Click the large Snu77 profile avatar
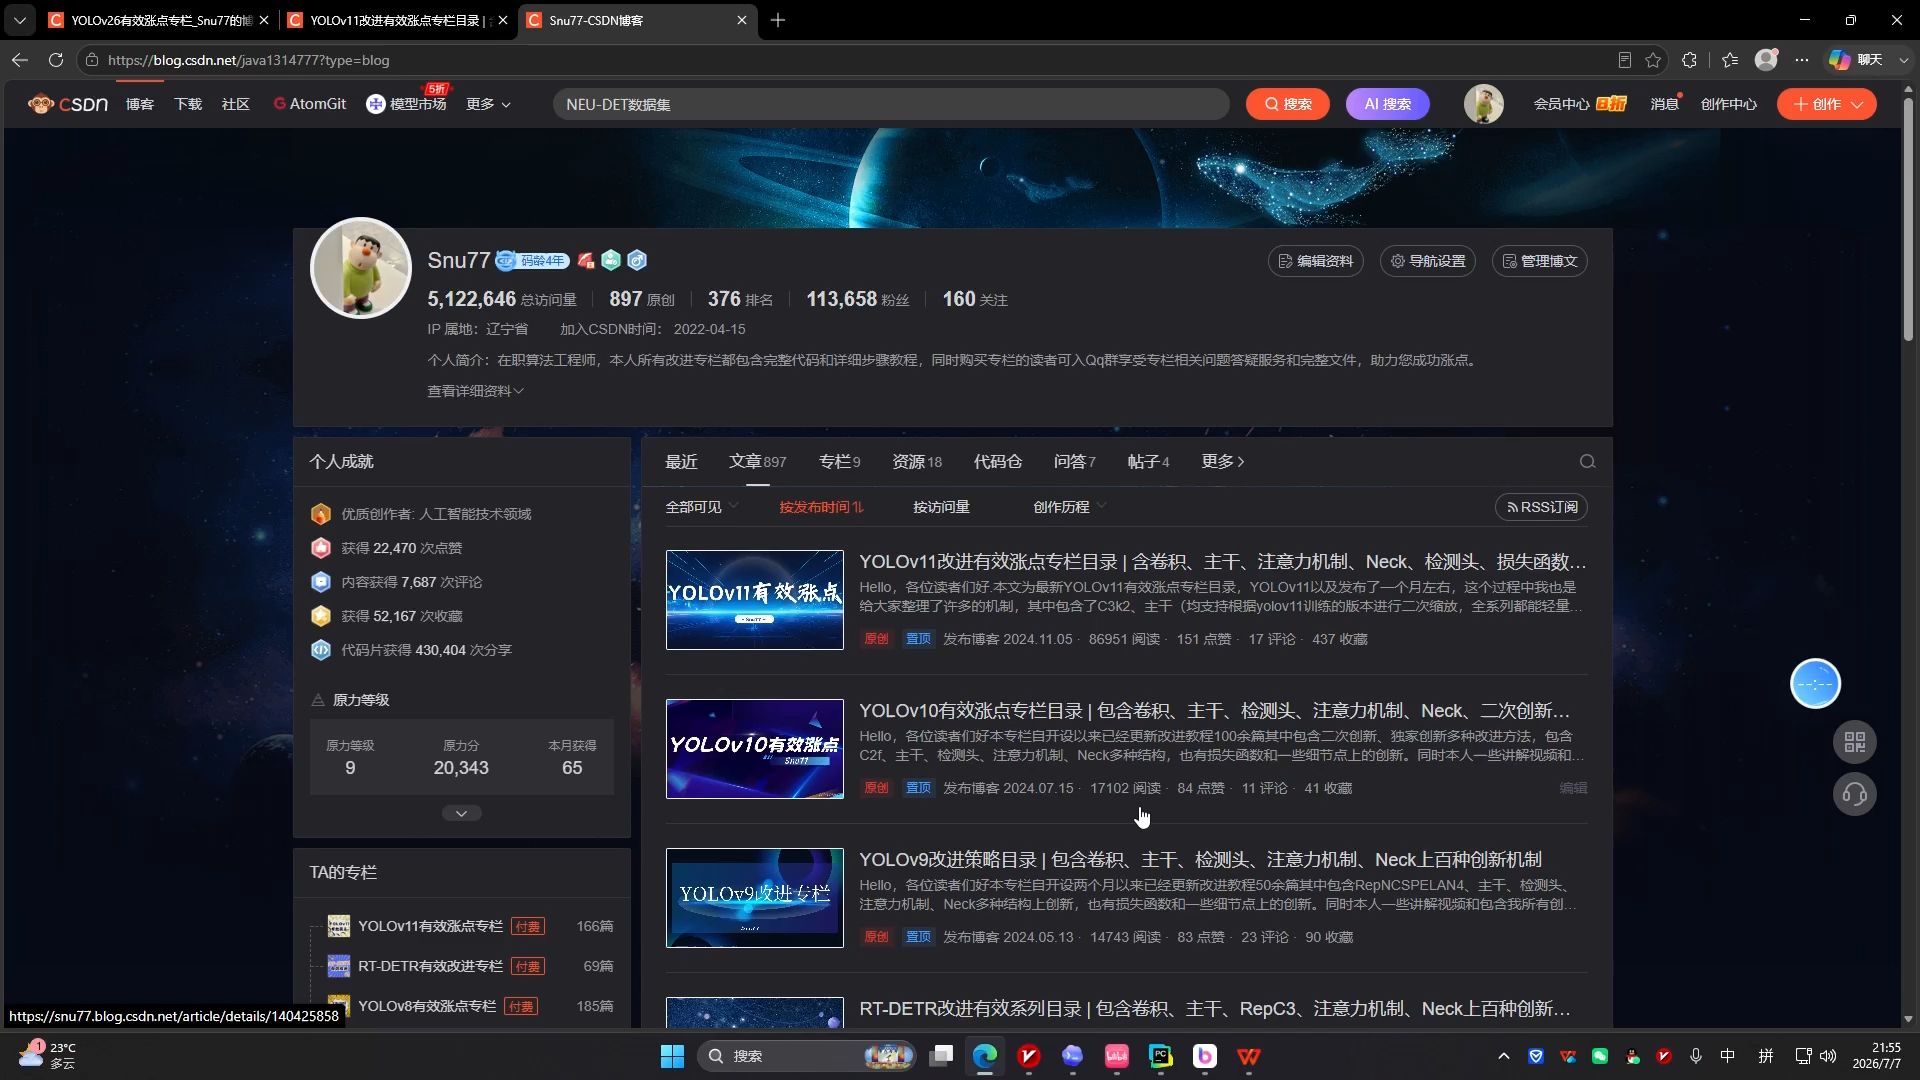Screen dimensions: 1920x1080 pos(361,268)
